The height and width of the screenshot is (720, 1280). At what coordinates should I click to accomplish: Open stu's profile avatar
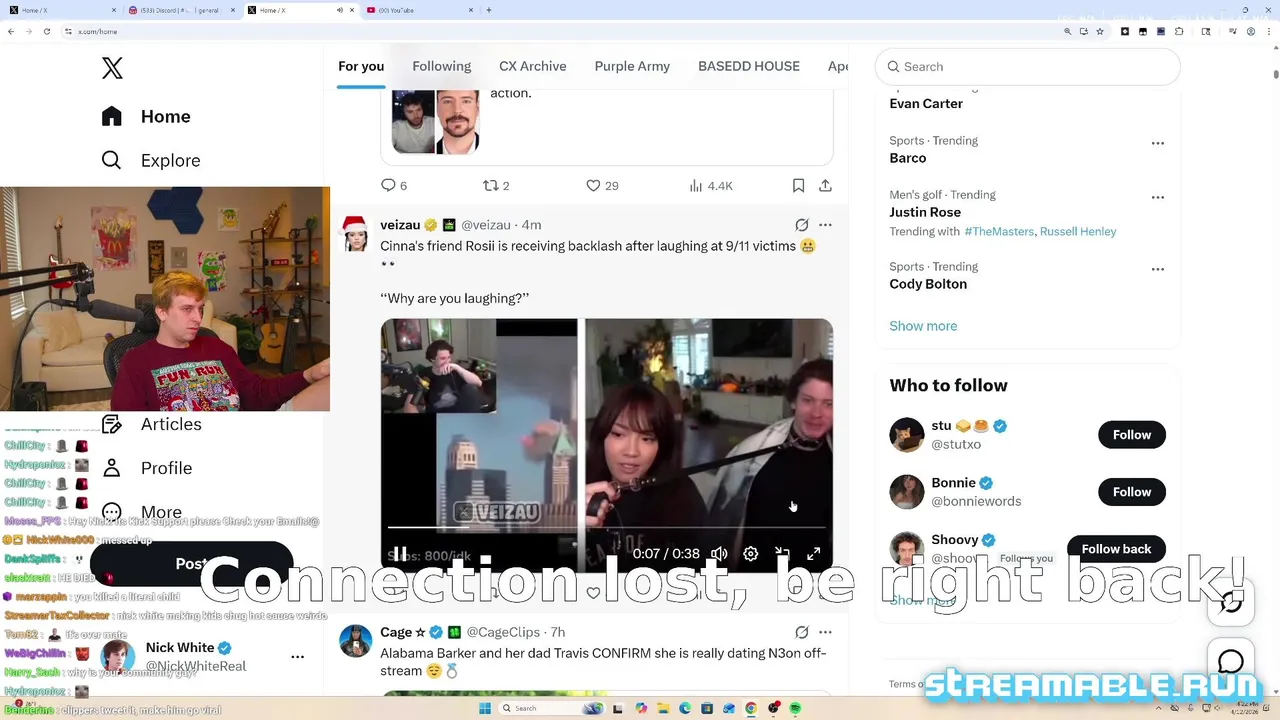click(x=907, y=435)
